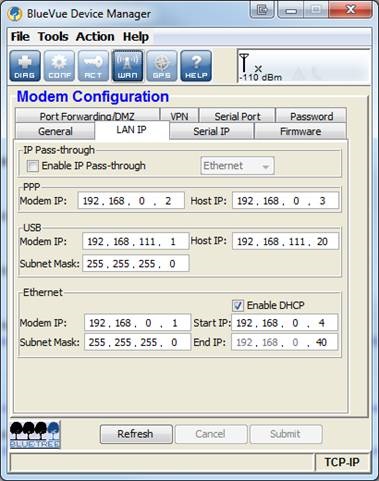Click the USB Modem IP field

[136, 241]
